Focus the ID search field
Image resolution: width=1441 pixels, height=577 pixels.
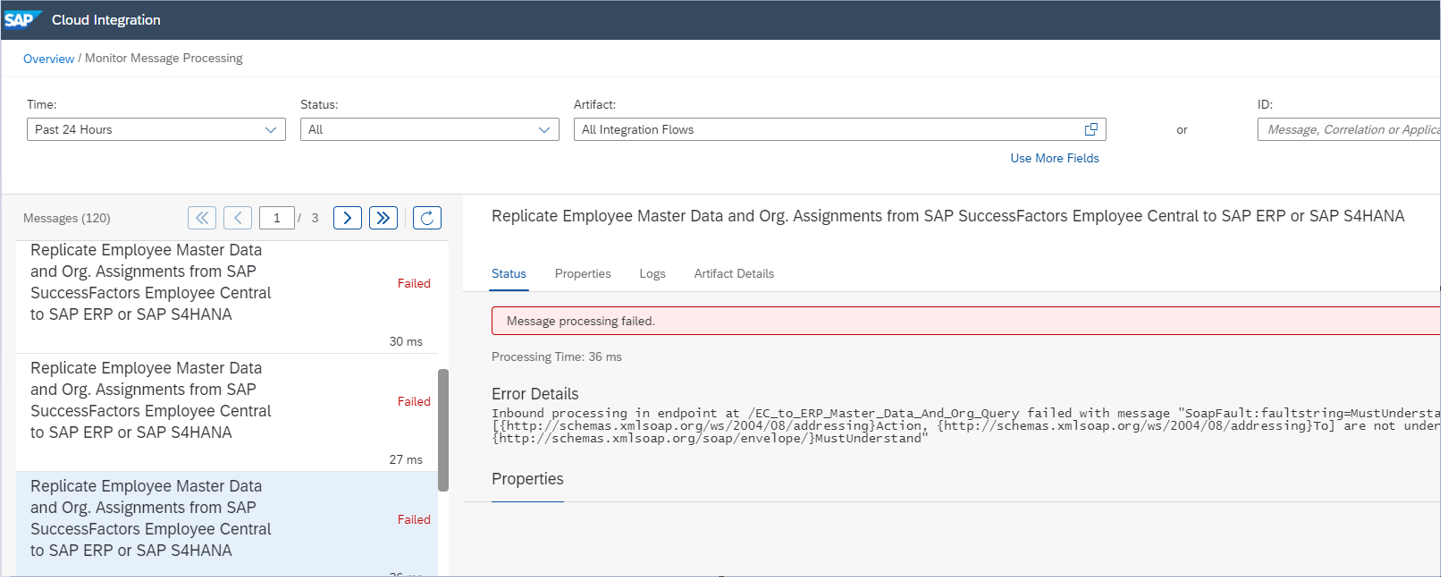tap(1349, 129)
